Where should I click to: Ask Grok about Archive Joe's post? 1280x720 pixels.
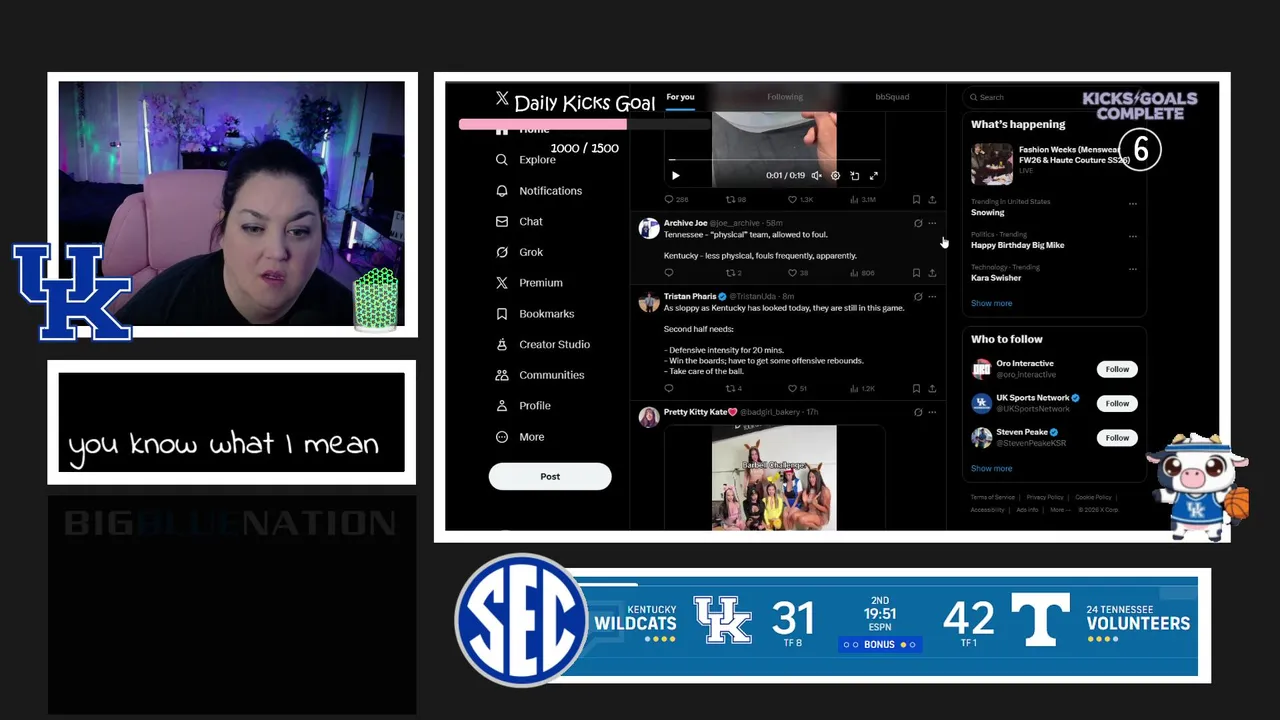tap(918, 223)
